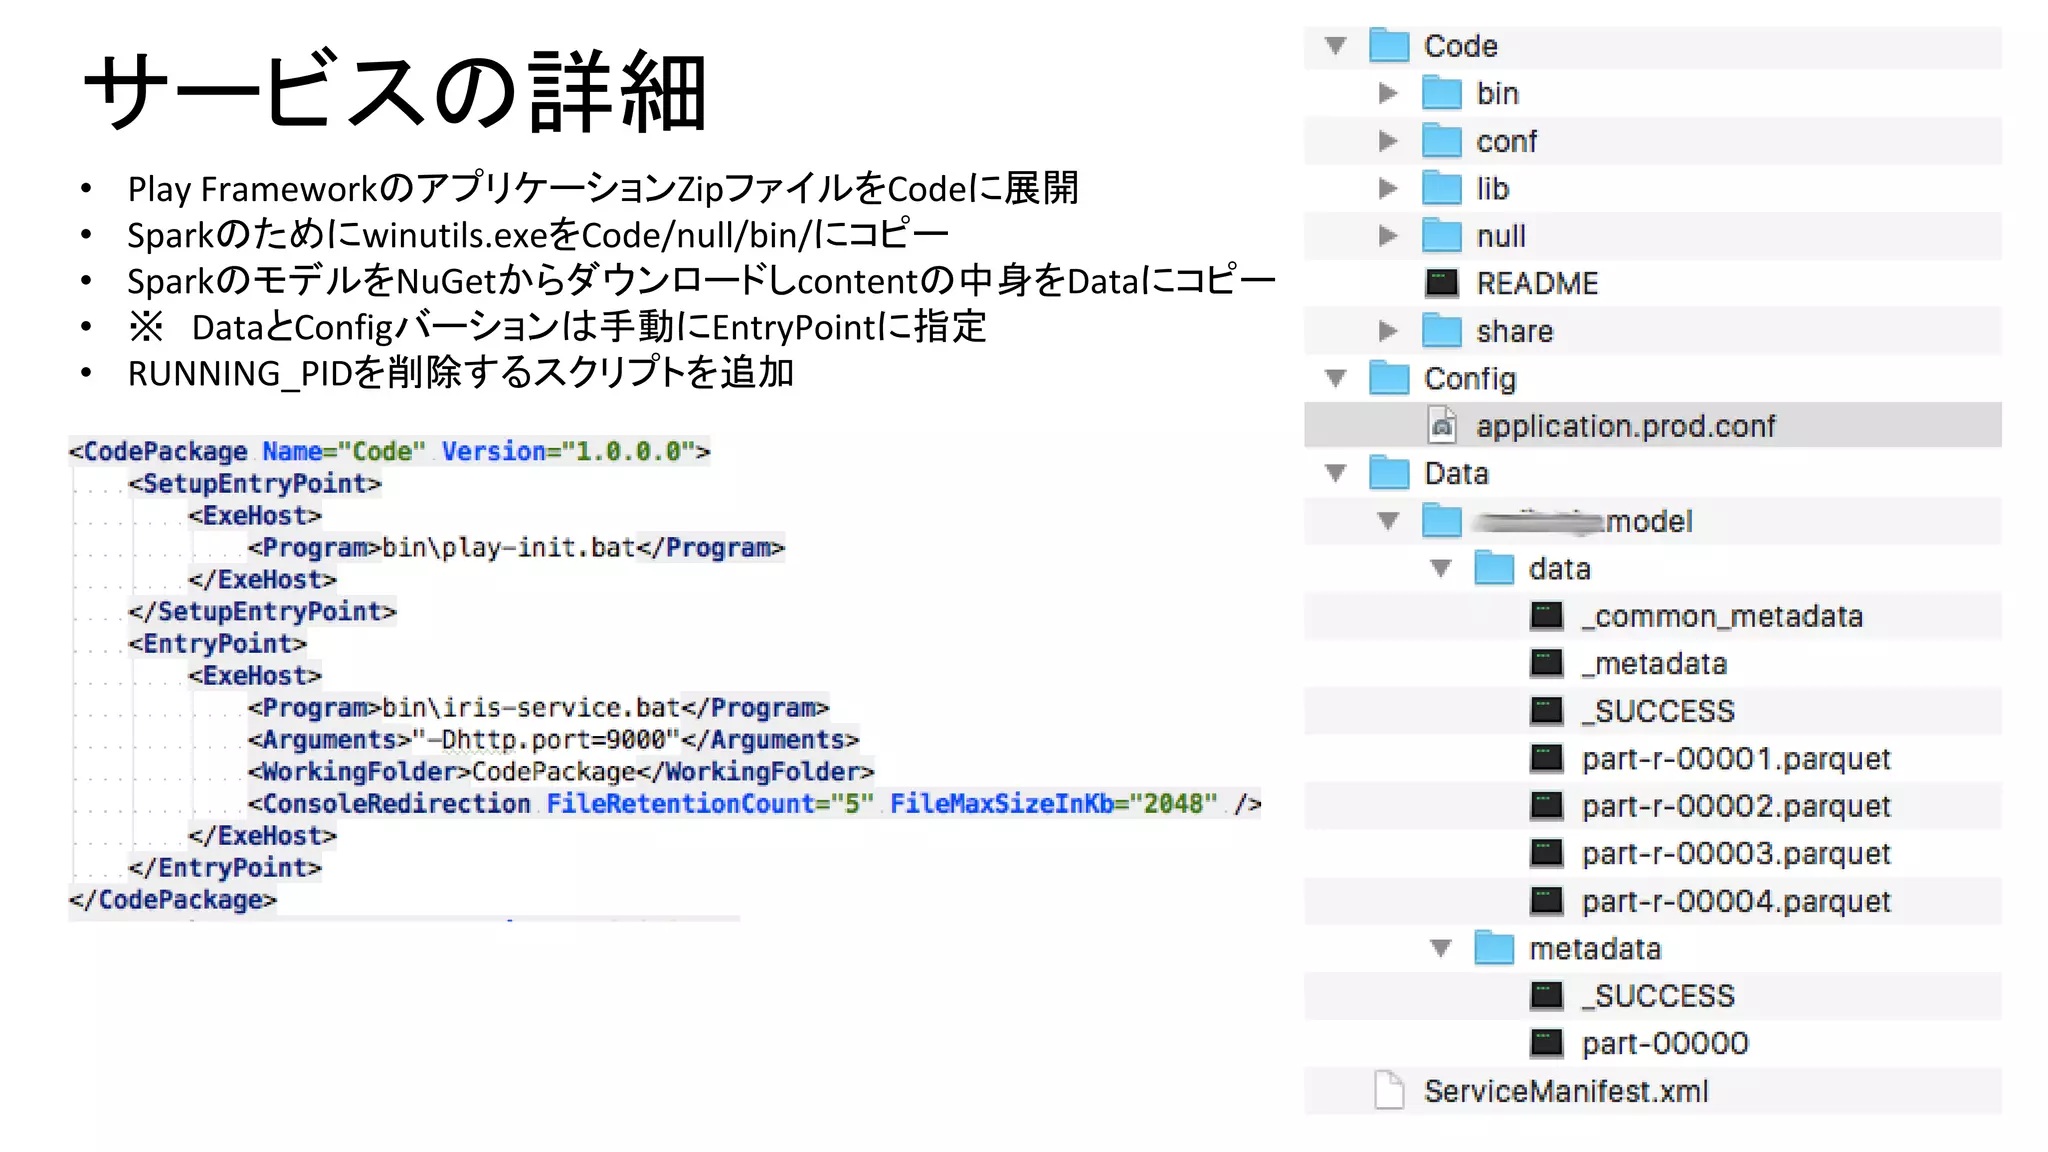This screenshot has height=1152, width=2048.
Task: Select the part-r-00002.parquet file name
Action: 1736,806
